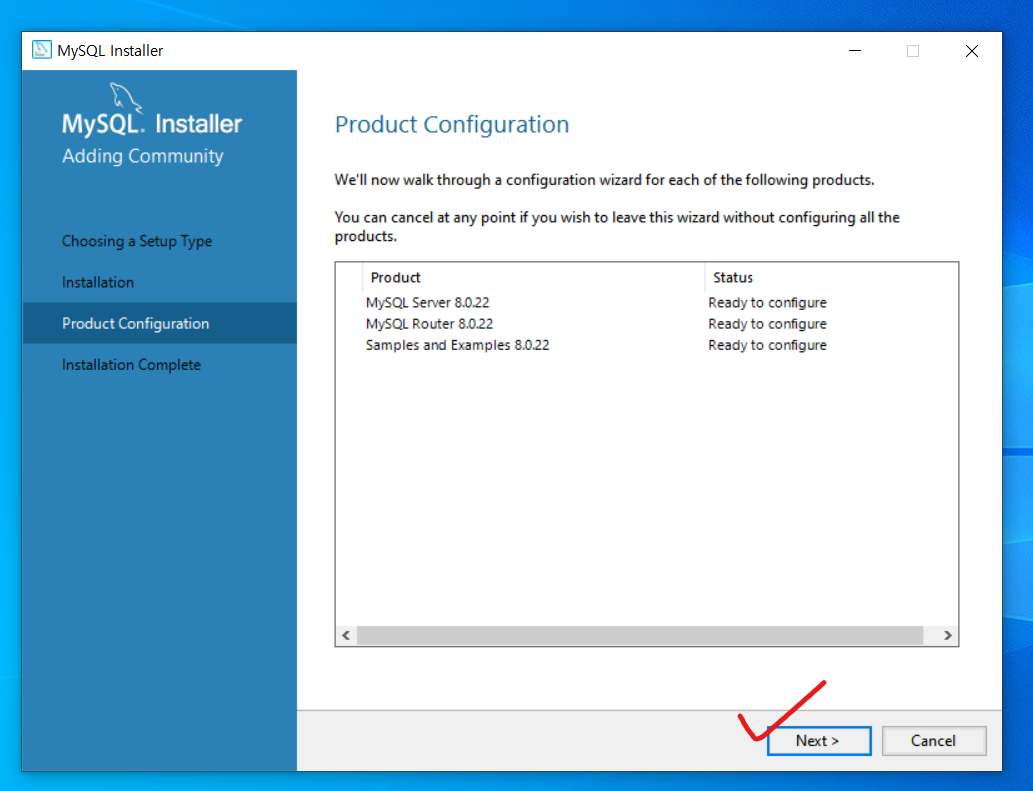The height and width of the screenshot is (791, 1033).
Task: Click the Adding Community subtitle text
Action: click(x=142, y=156)
